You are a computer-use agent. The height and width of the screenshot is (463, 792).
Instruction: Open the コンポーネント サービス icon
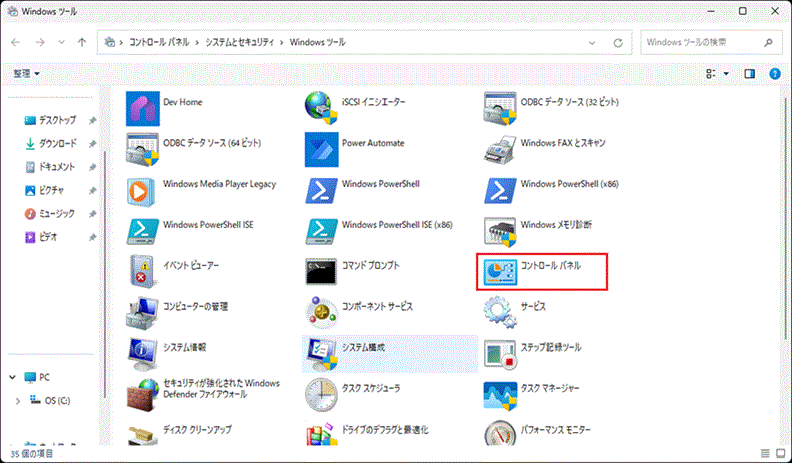point(321,313)
